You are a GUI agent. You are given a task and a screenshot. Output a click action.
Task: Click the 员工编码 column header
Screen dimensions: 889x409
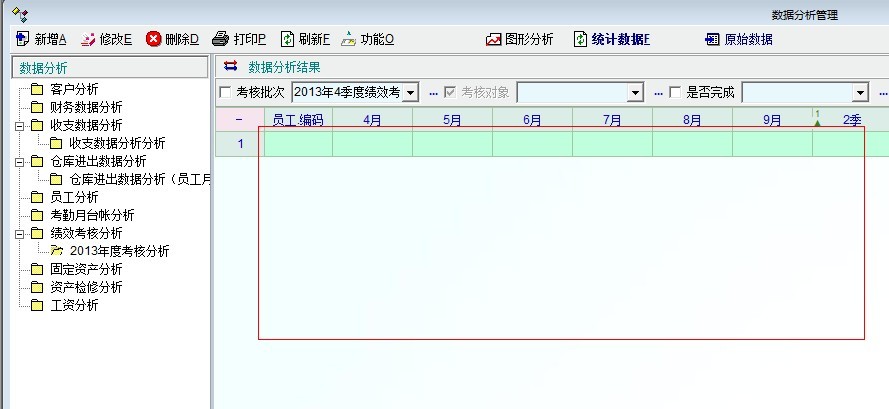[x=297, y=120]
